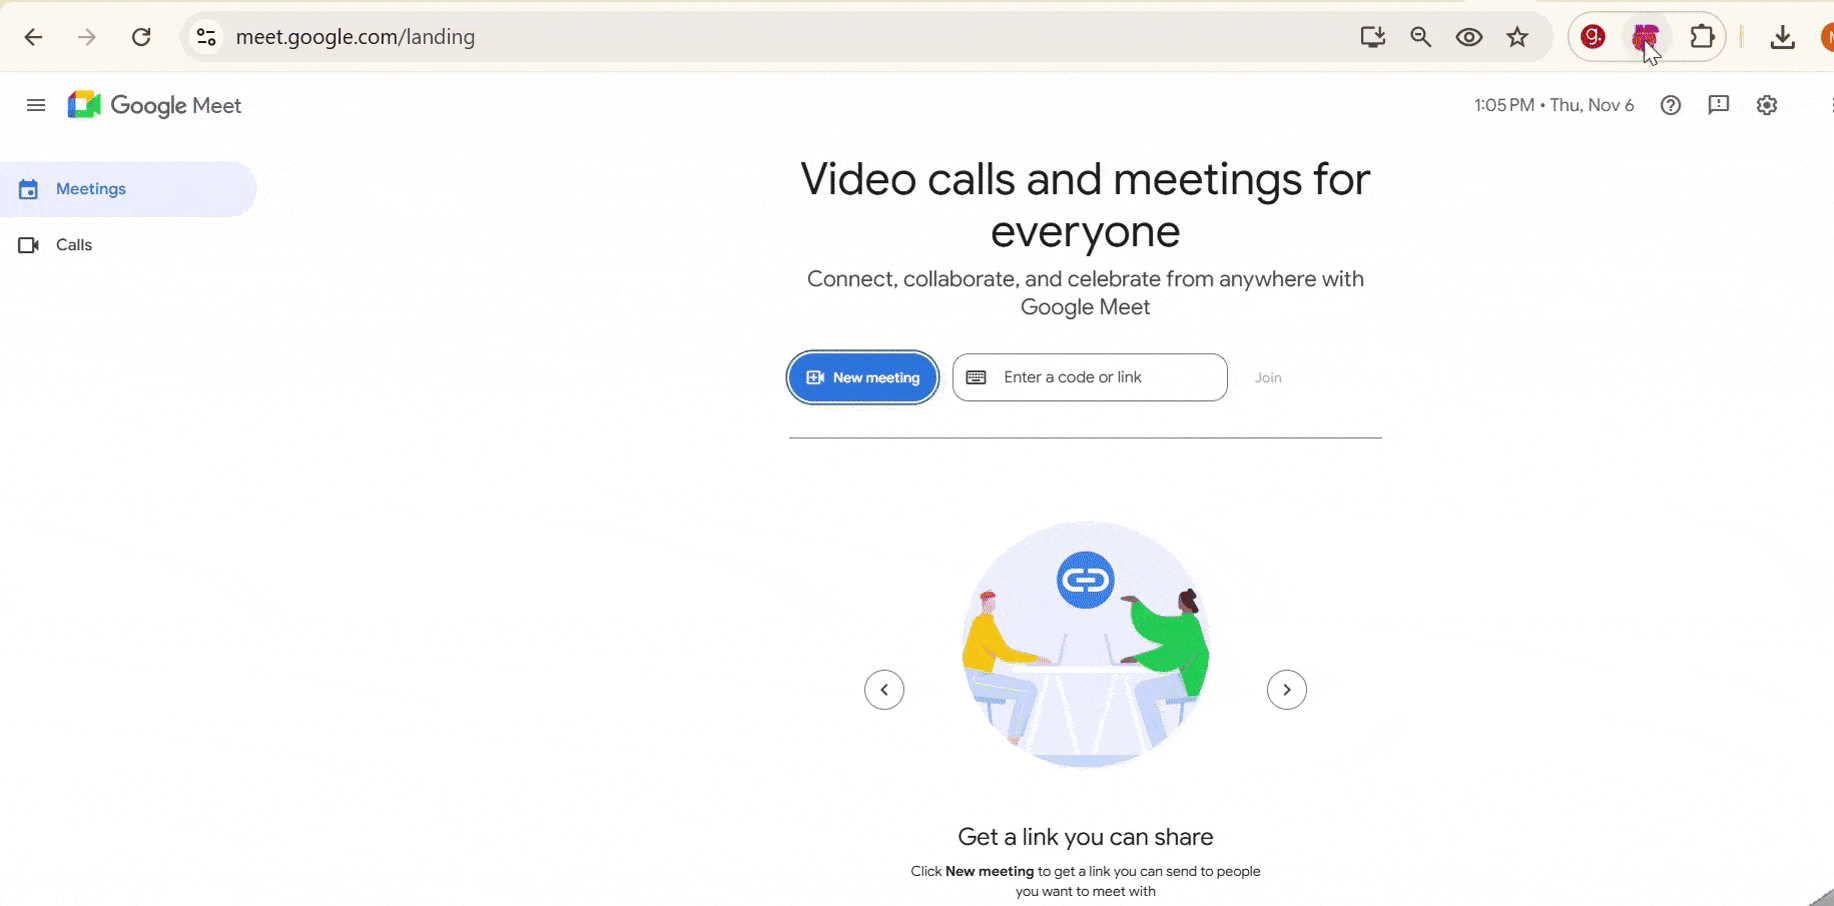Image resolution: width=1834 pixels, height=906 pixels.
Task: Select the Calls sidebar tab
Action: pos(128,245)
